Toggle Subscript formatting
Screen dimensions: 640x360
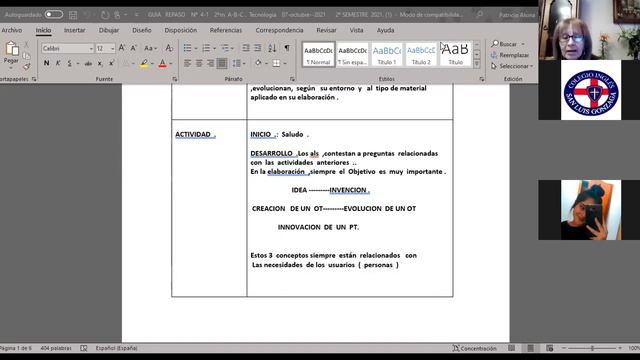(100, 64)
